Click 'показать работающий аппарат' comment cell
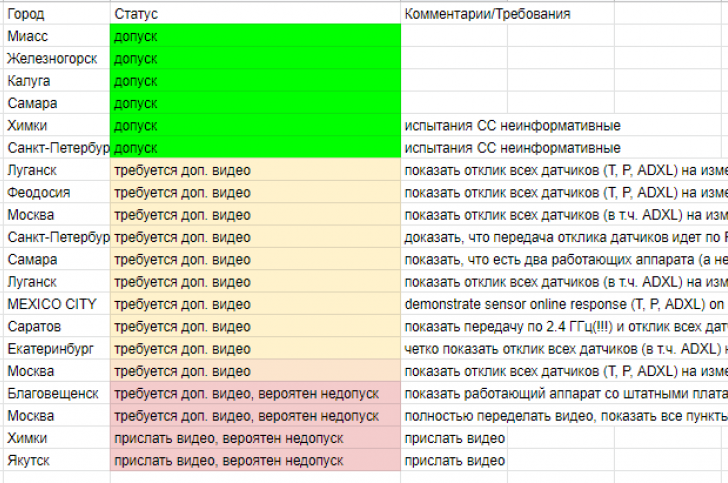This screenshot has height=483, width=728. pyautogui.click(x=565, y=393)
